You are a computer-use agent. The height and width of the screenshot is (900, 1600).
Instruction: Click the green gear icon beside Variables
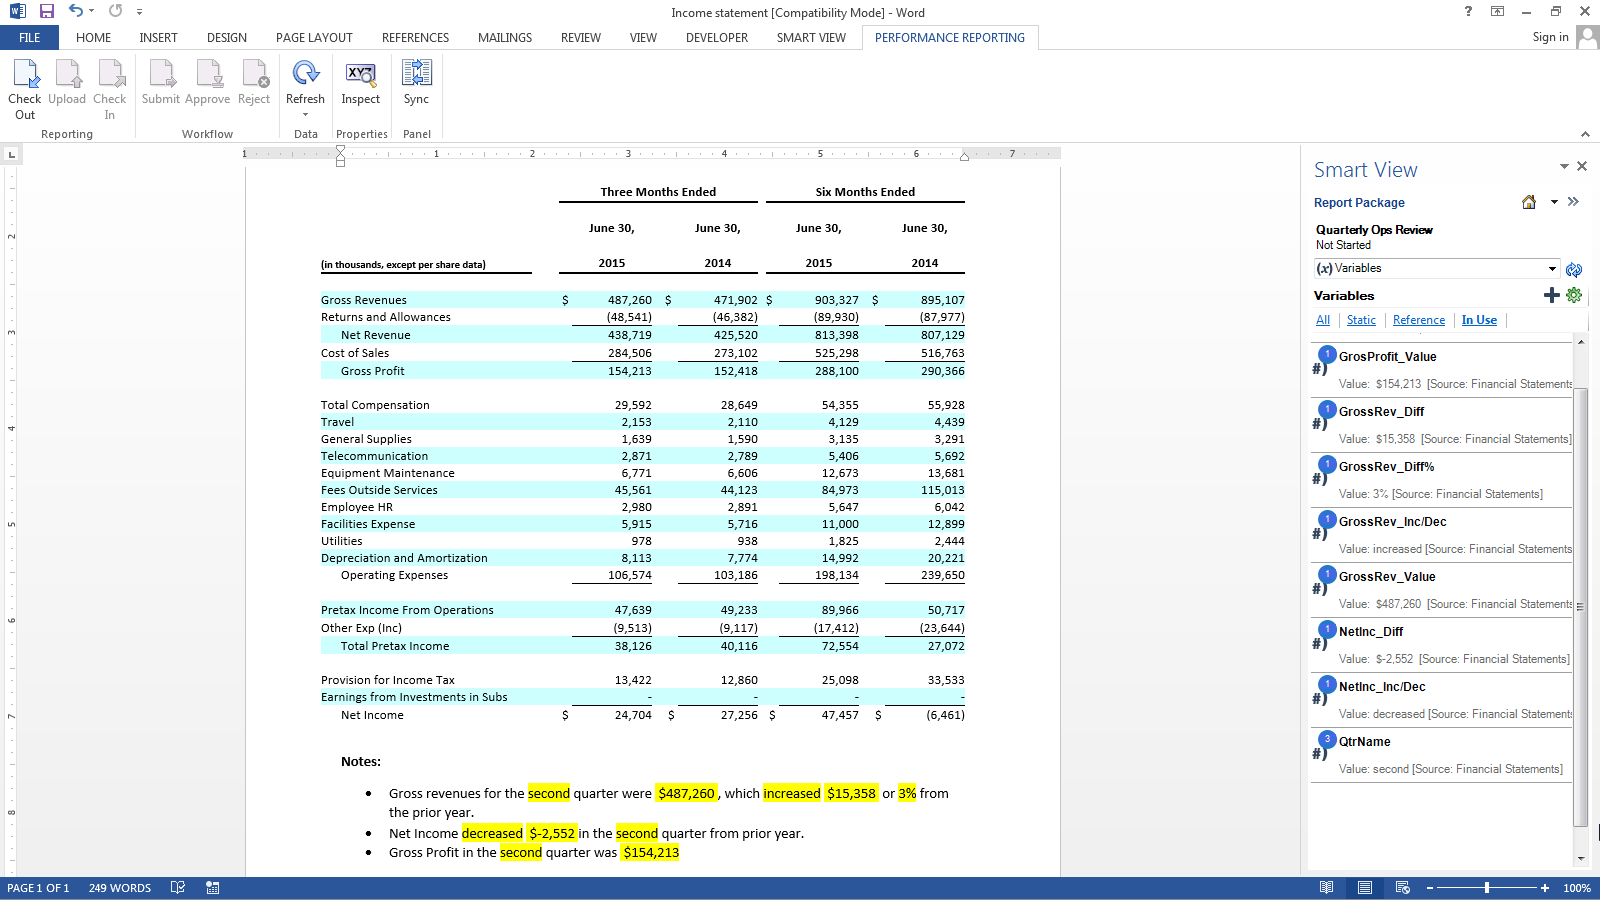click(1573, 295)
